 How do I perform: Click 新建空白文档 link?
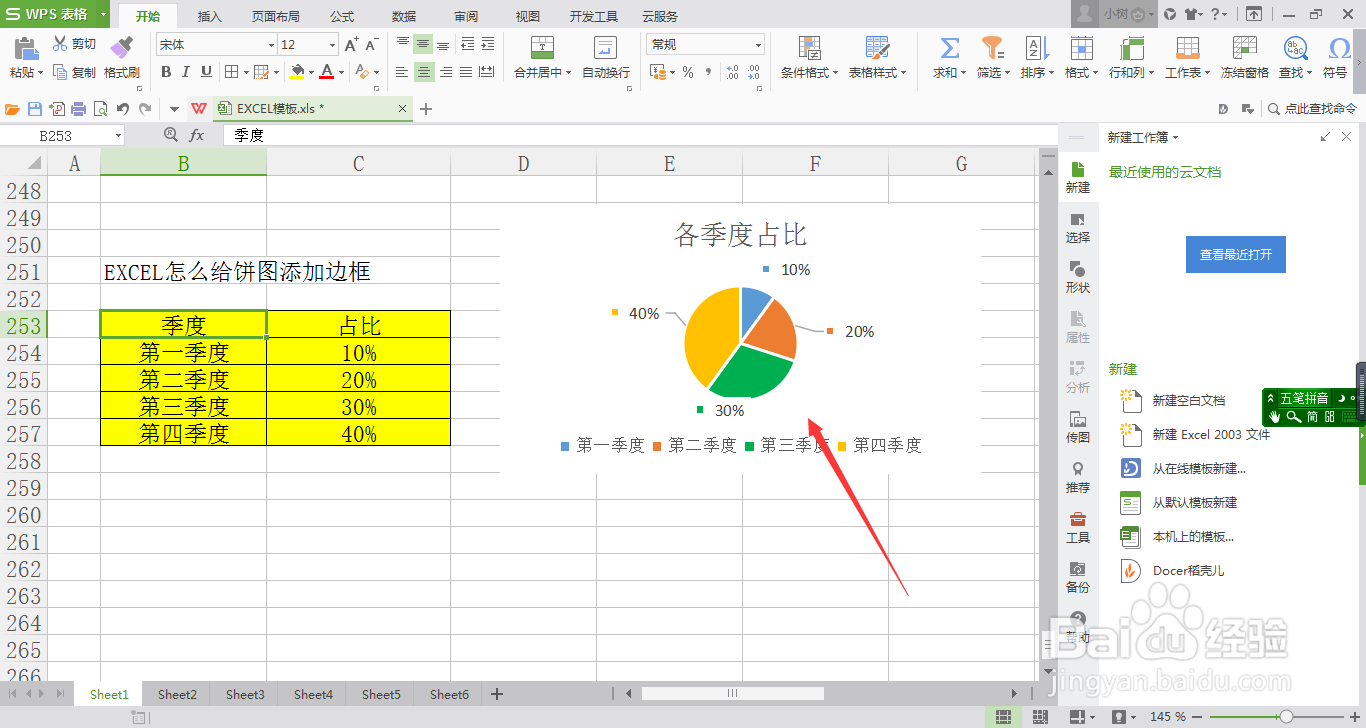pyautogui.click(x=1188, y=400)
